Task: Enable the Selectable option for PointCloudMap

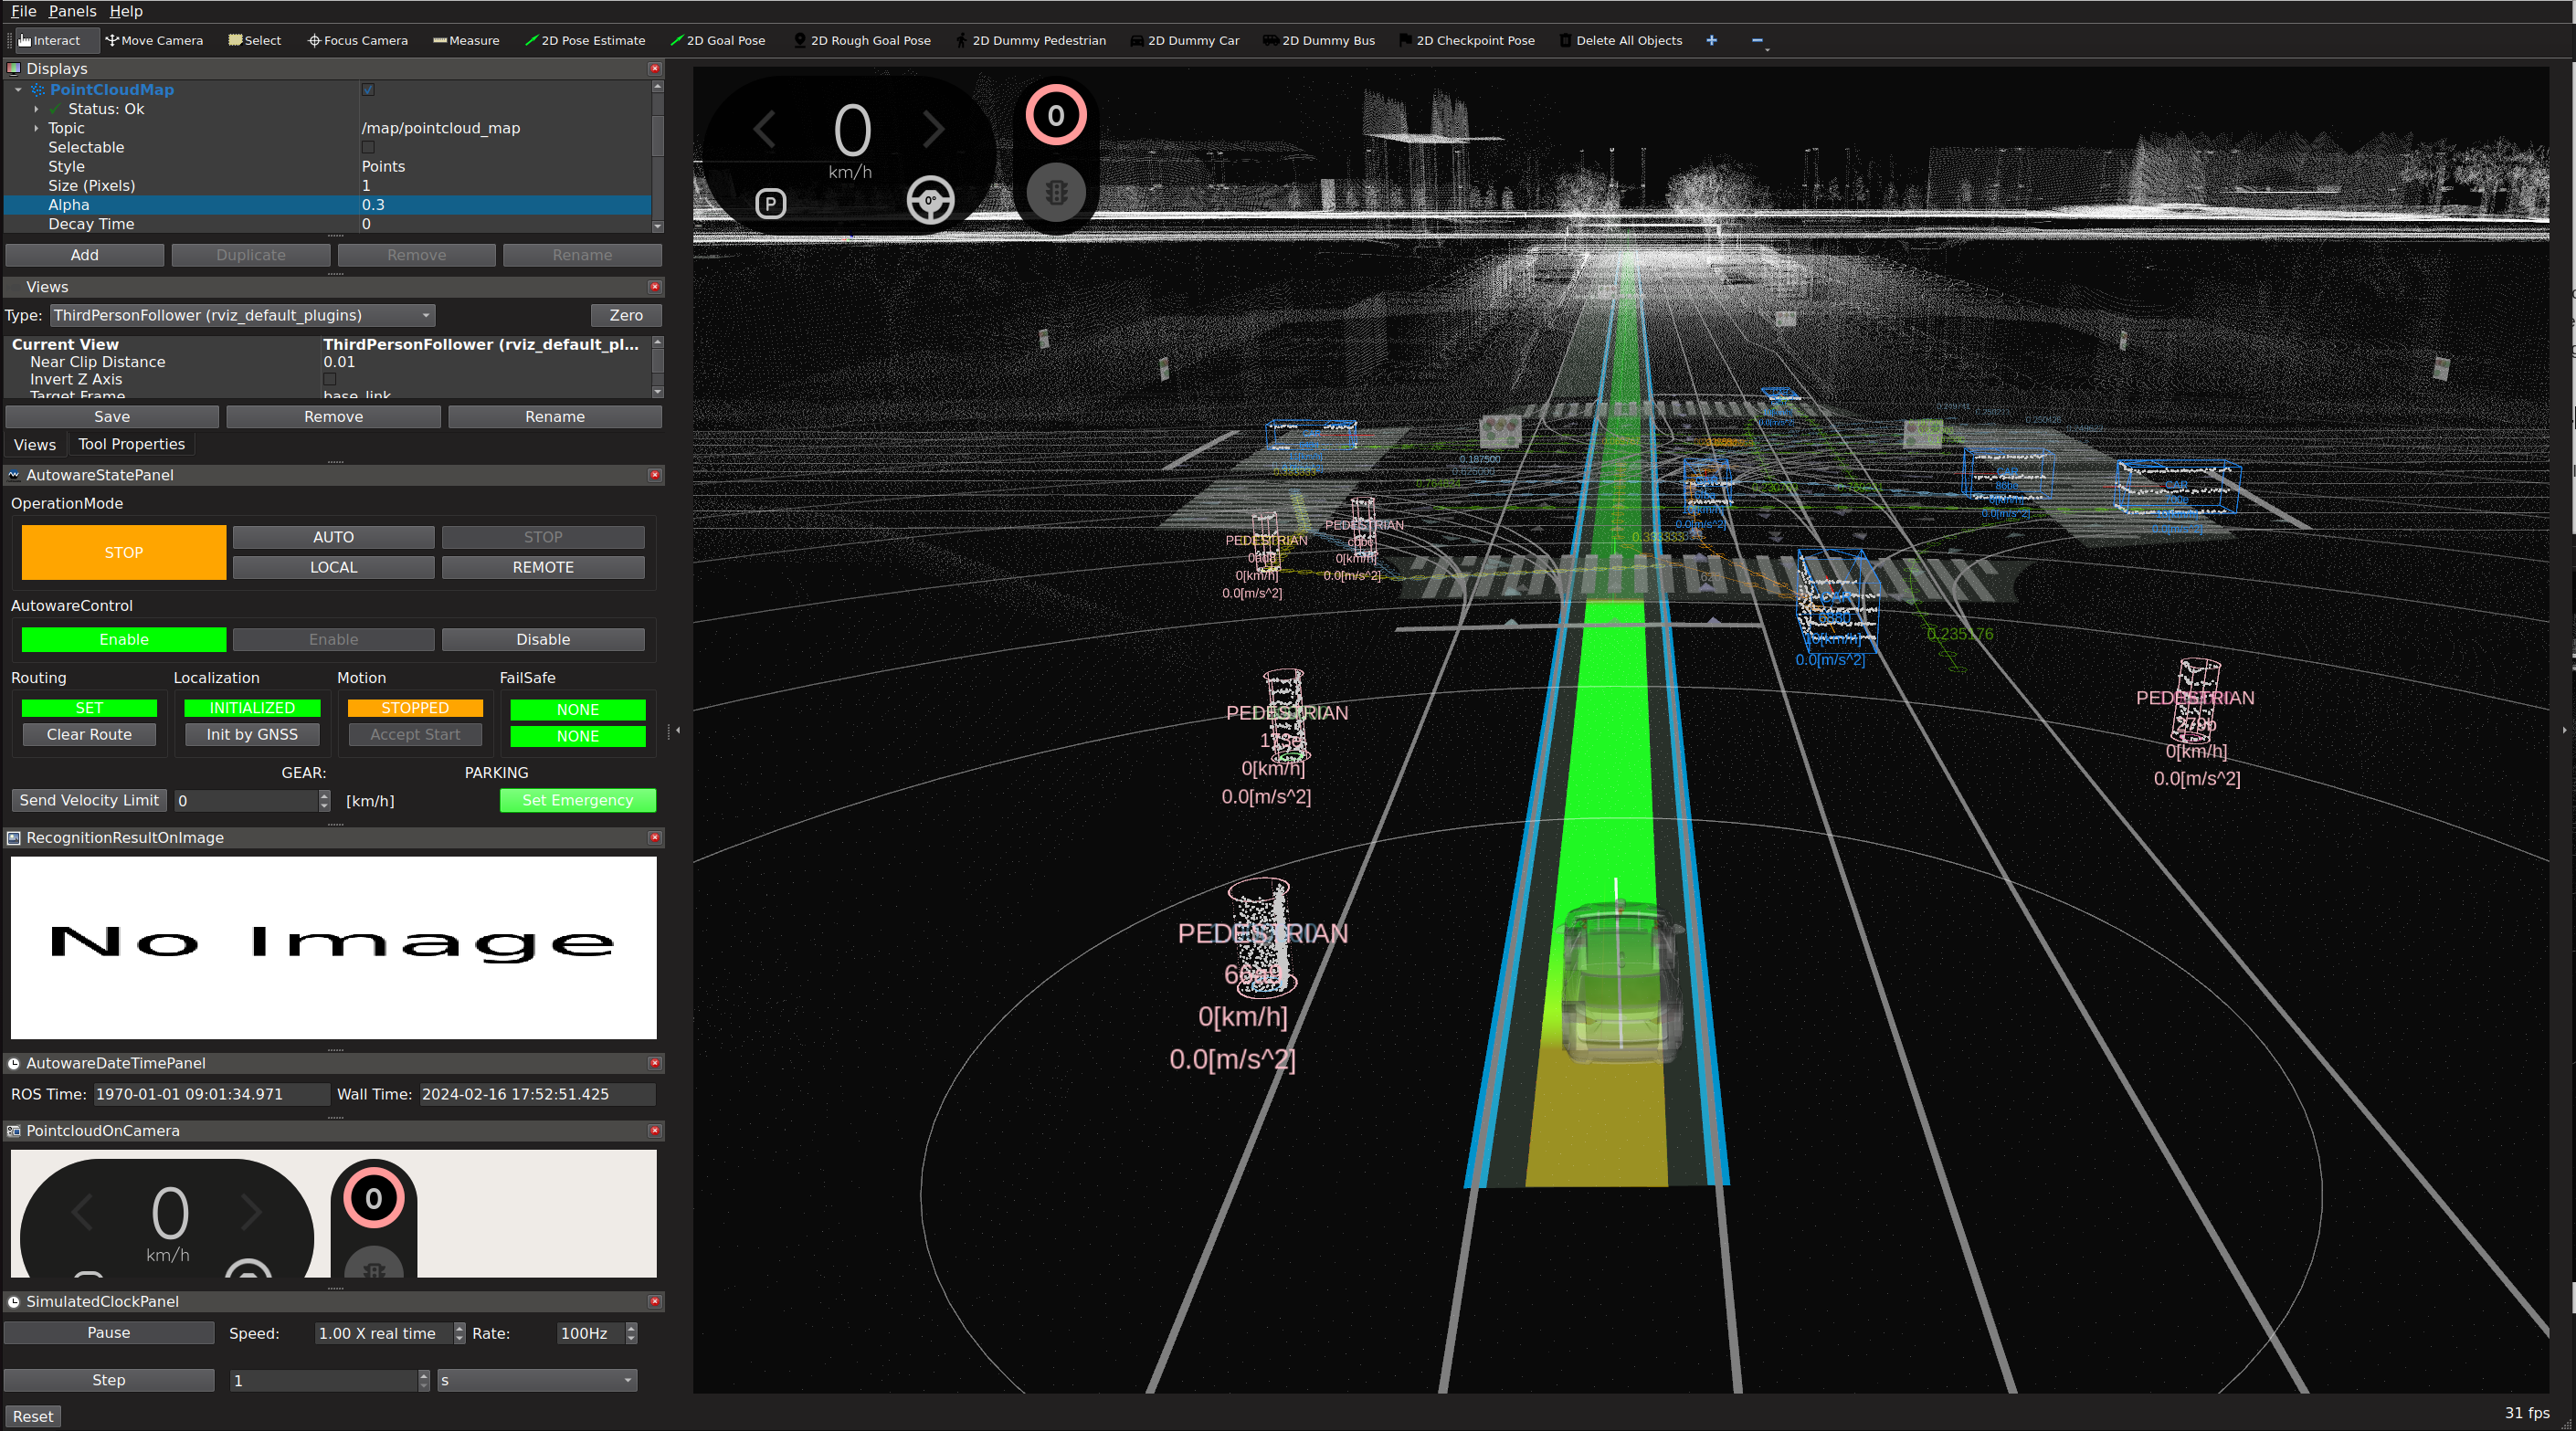Action: point(368,147)
